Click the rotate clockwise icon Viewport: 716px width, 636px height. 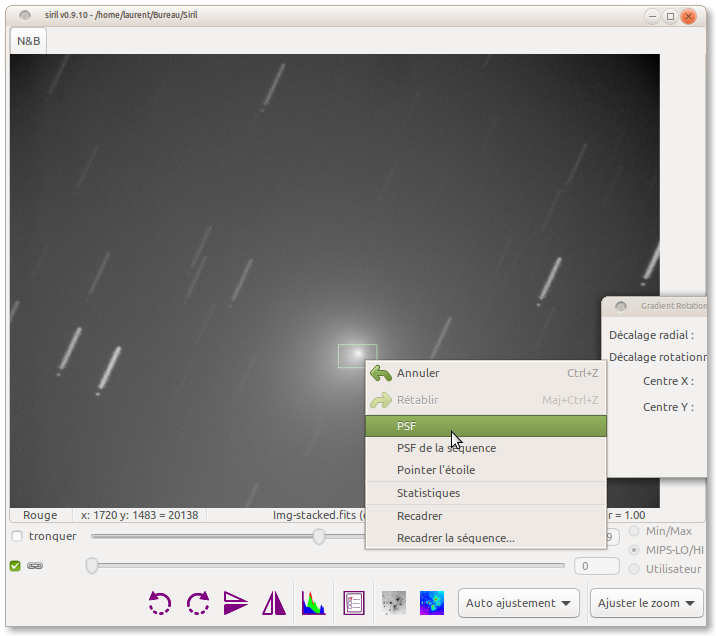pos(198,603)
